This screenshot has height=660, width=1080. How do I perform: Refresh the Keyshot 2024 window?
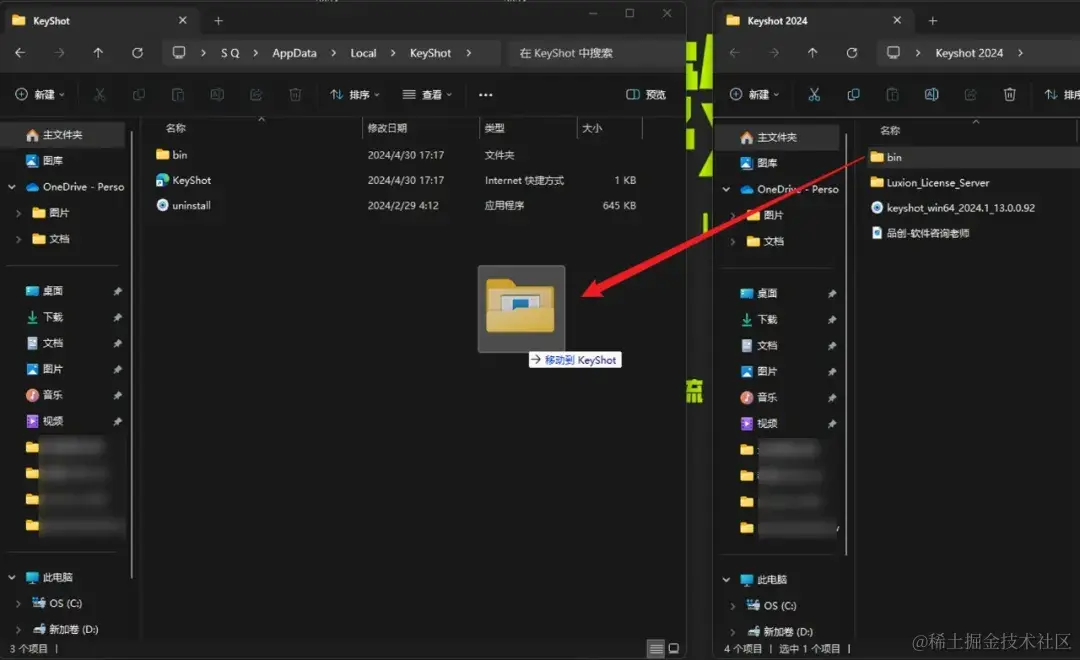pos(852,53)
